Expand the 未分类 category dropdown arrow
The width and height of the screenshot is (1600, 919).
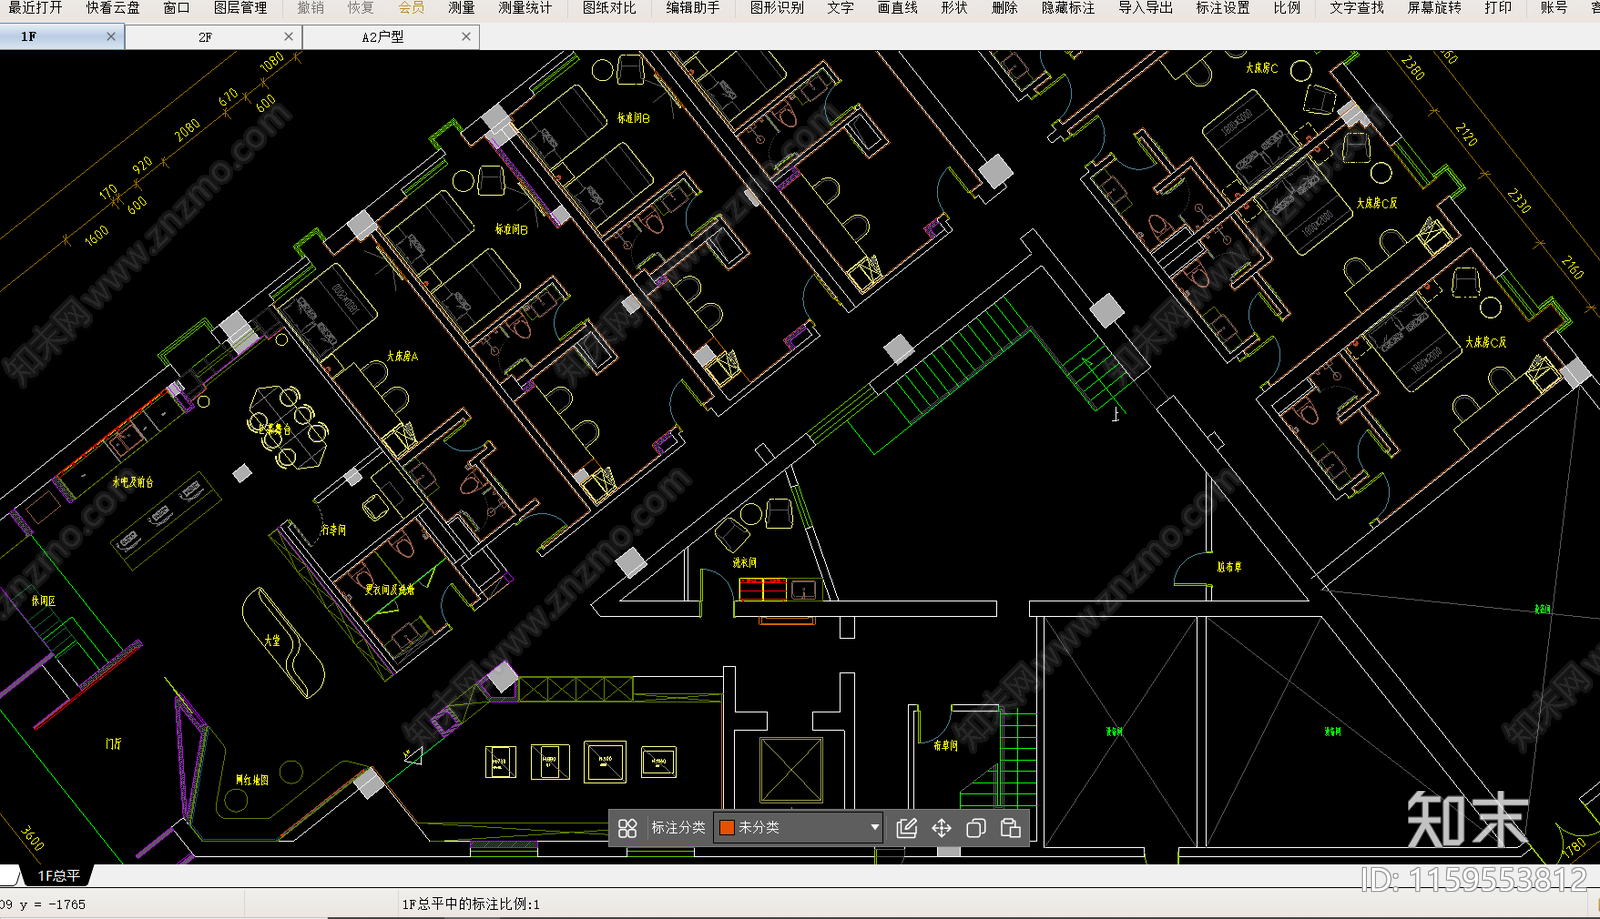[874, 828]
